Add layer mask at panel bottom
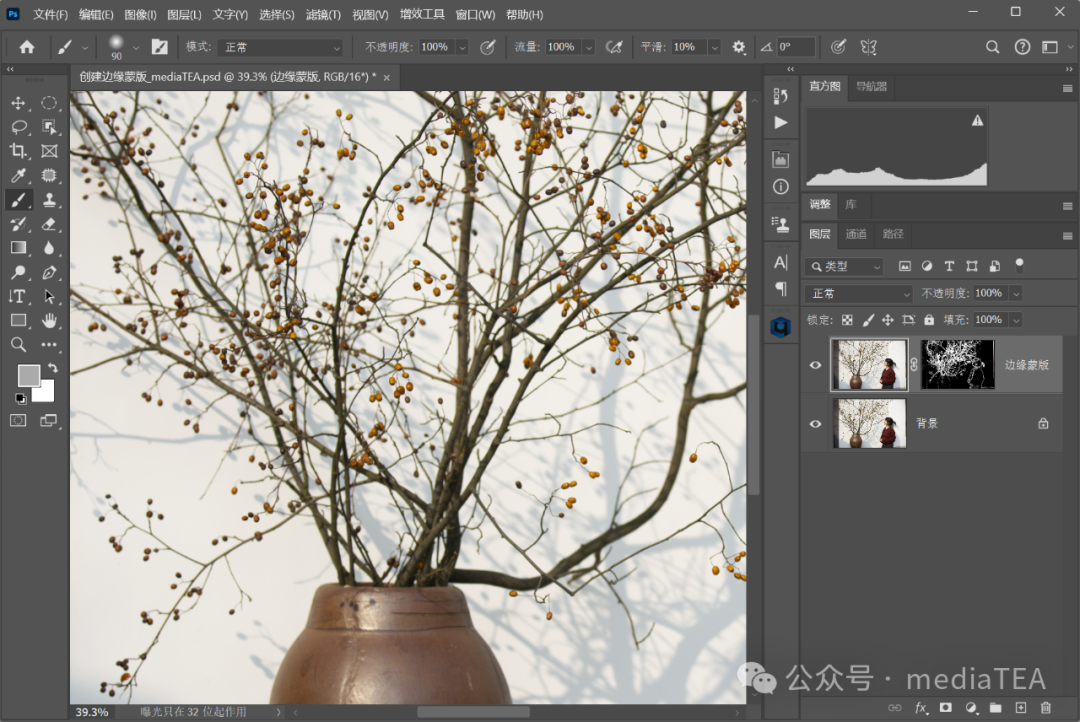Image resolution: width=1080 pixels, height=722 pixels. tap(946, 708)
